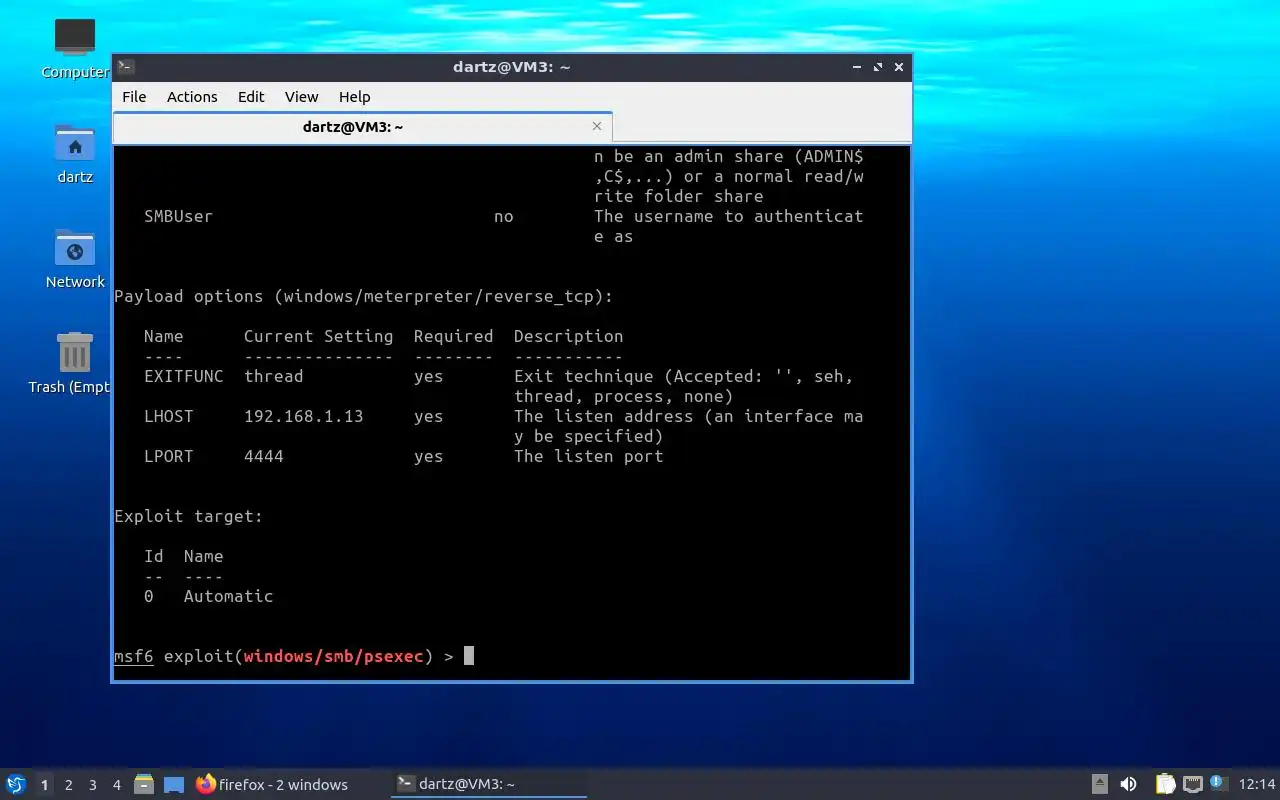Click the terminal window menu icon in title bar

(126, 67)
